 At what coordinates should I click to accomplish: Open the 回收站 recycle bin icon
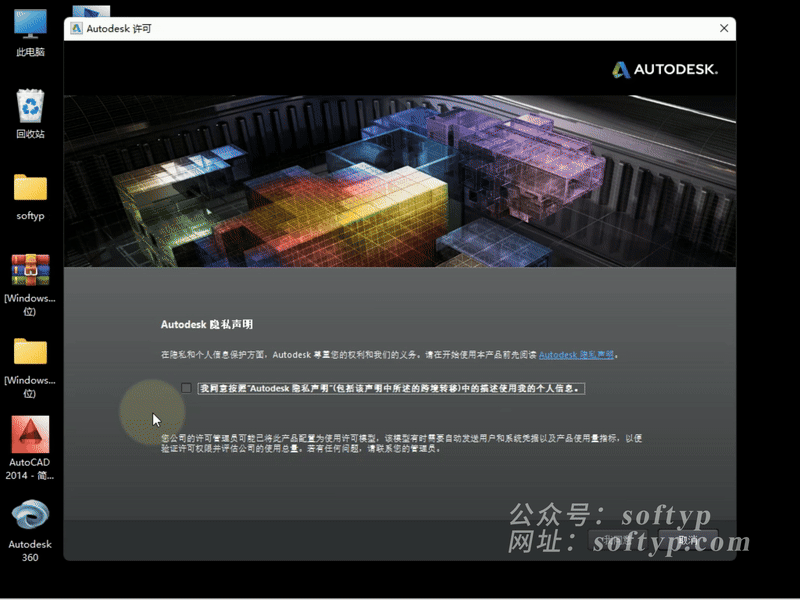pyautogui.click(x=30, y=114)
